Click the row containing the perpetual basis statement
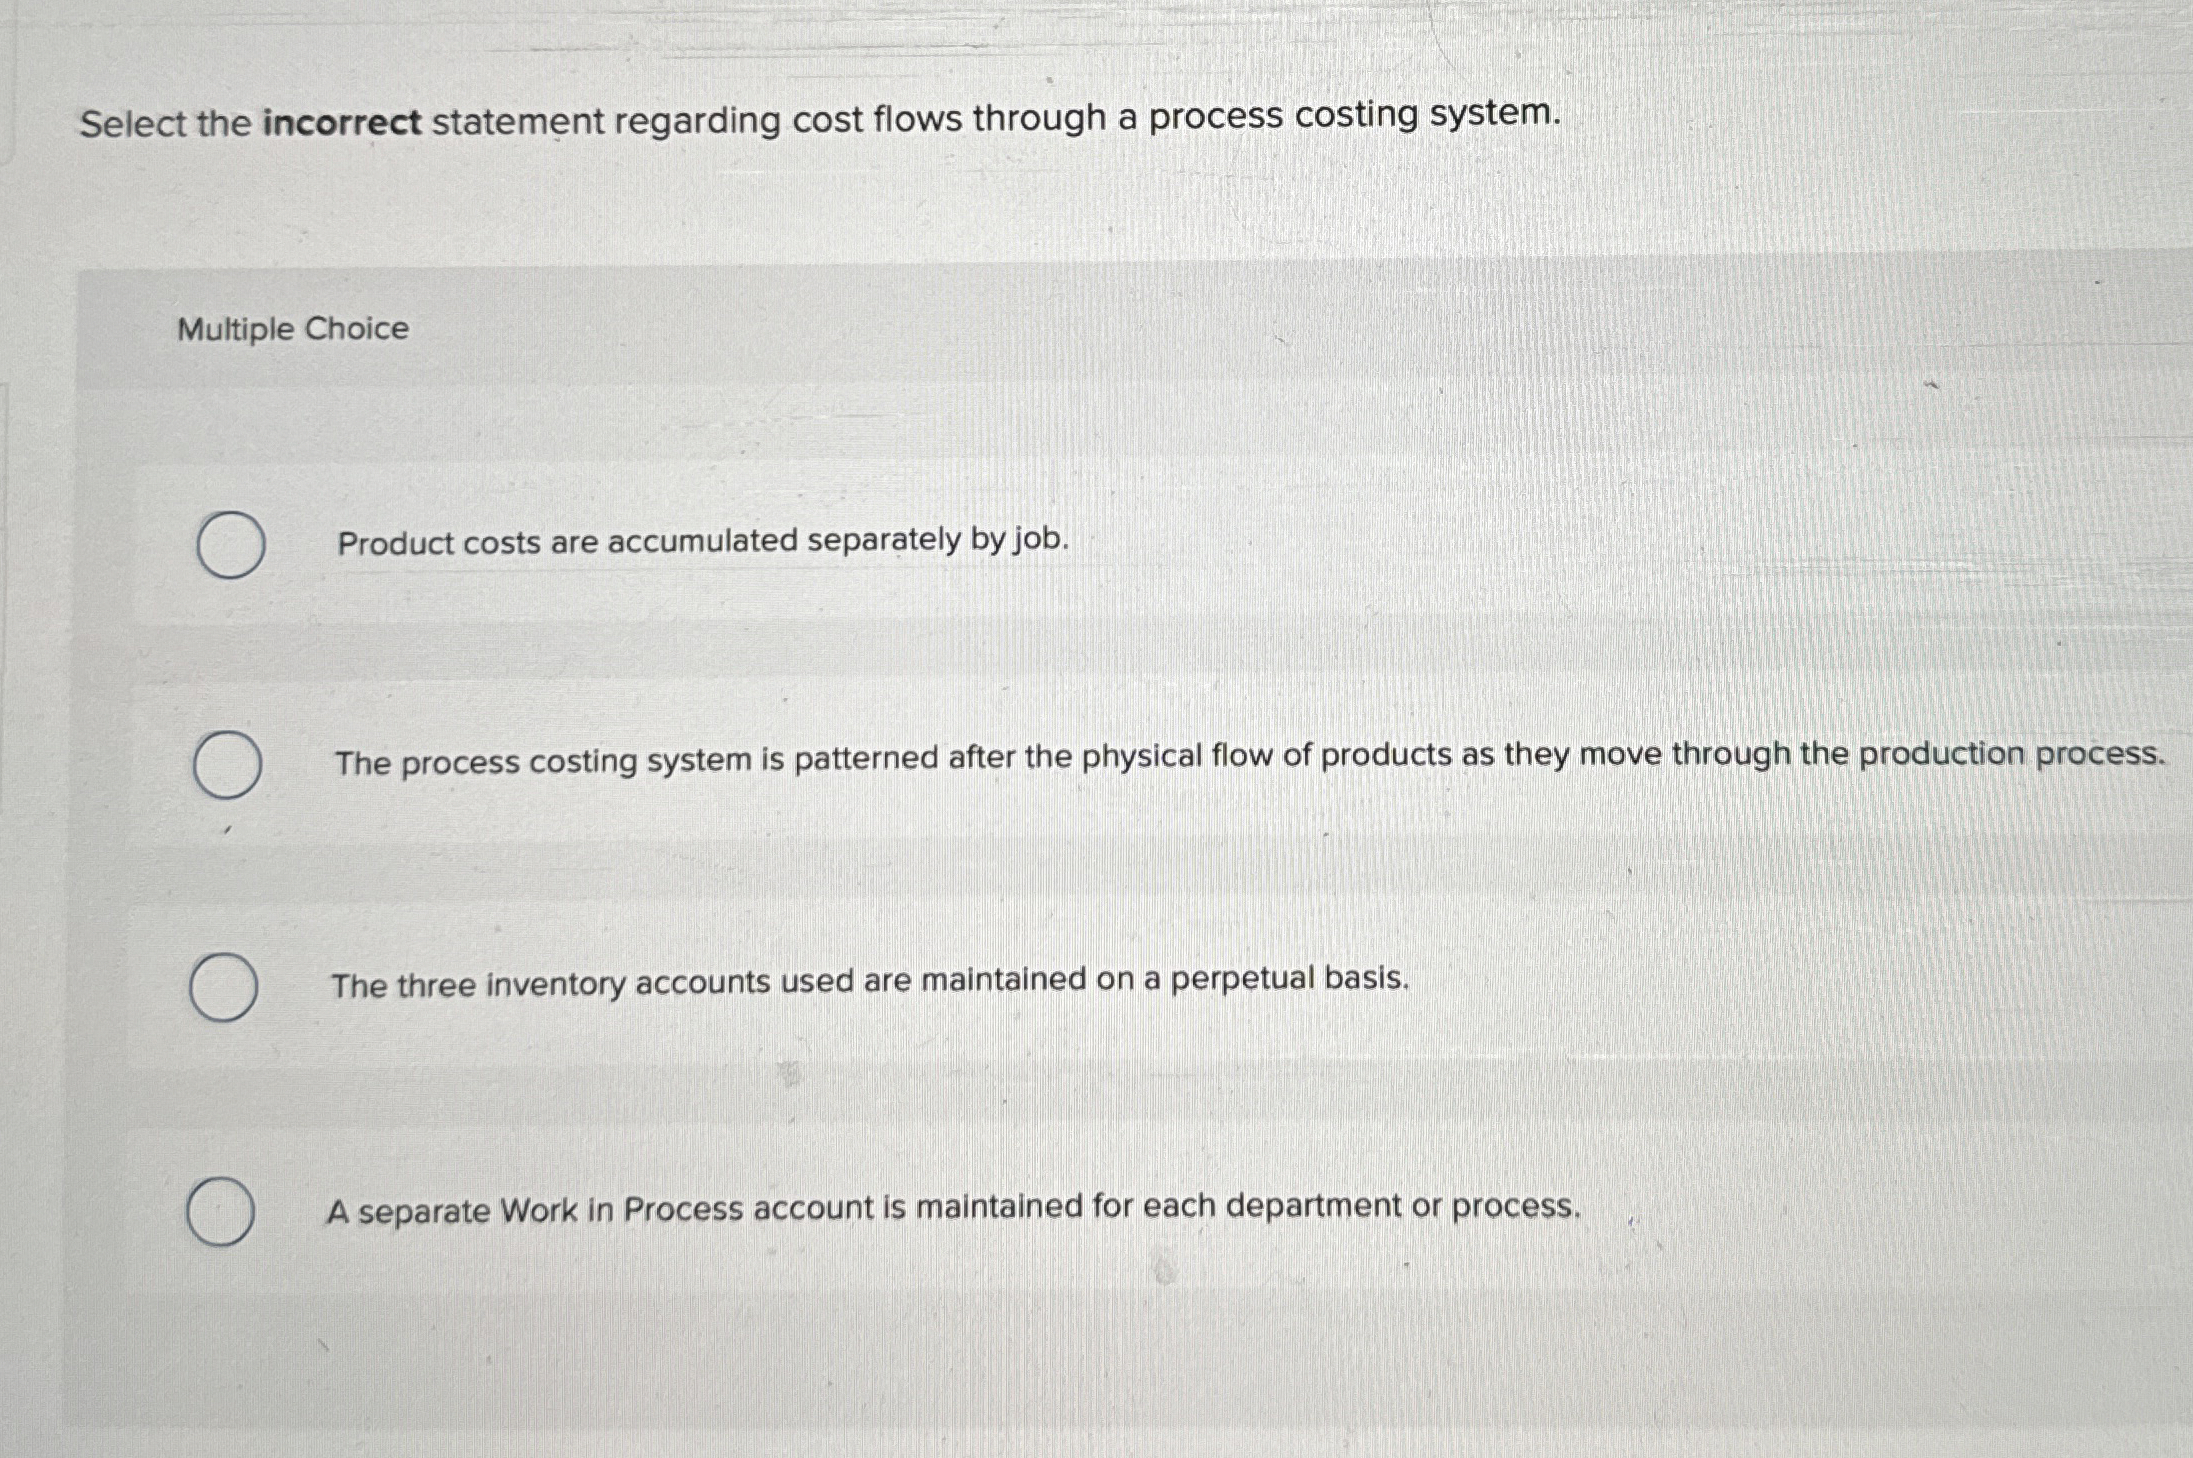2193x1458 pixels. 870,984
